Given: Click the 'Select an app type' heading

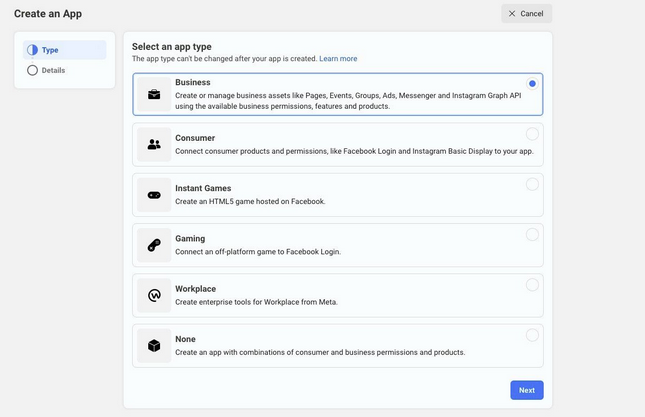Looking at the screenshot, I should (172, 46).
